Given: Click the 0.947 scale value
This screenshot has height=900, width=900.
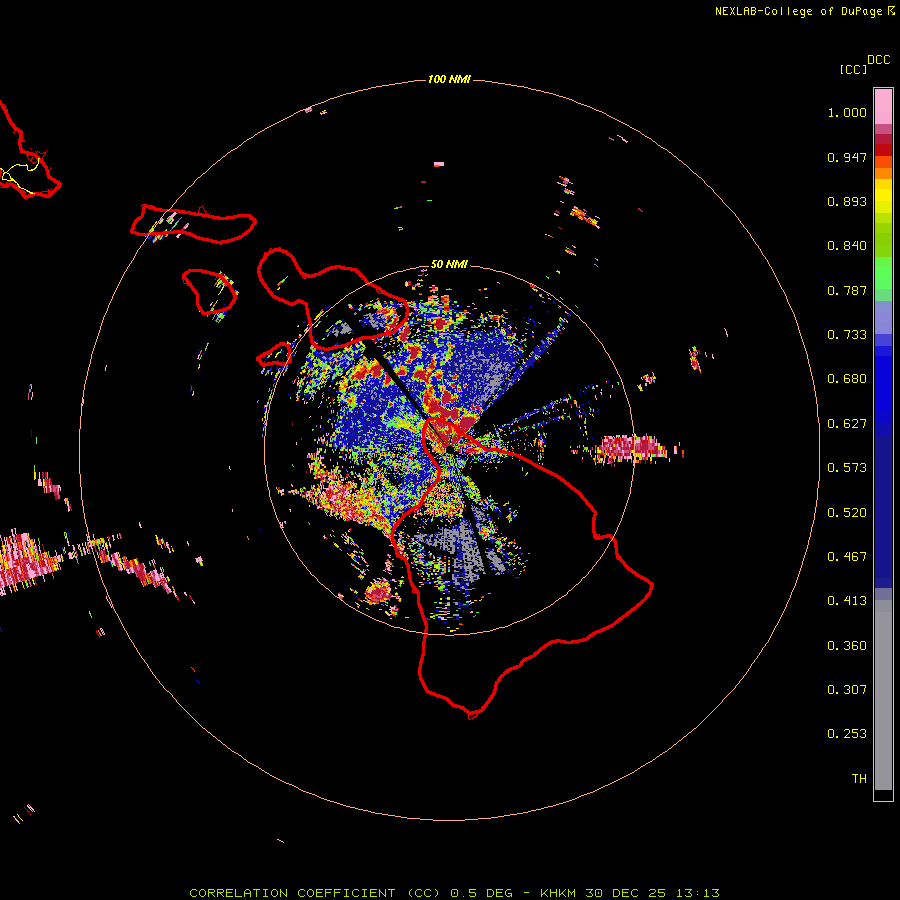Looking at the screenshot, I should click(x=847, y=157).
